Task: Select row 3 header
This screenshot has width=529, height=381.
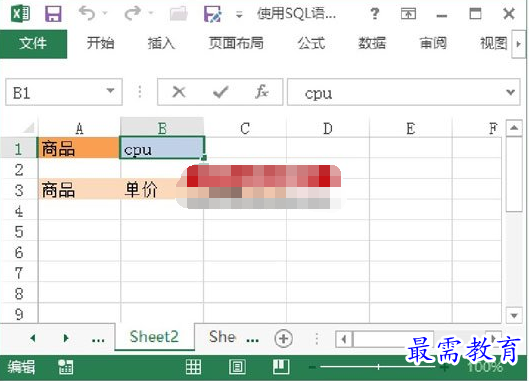Action: 19,190
